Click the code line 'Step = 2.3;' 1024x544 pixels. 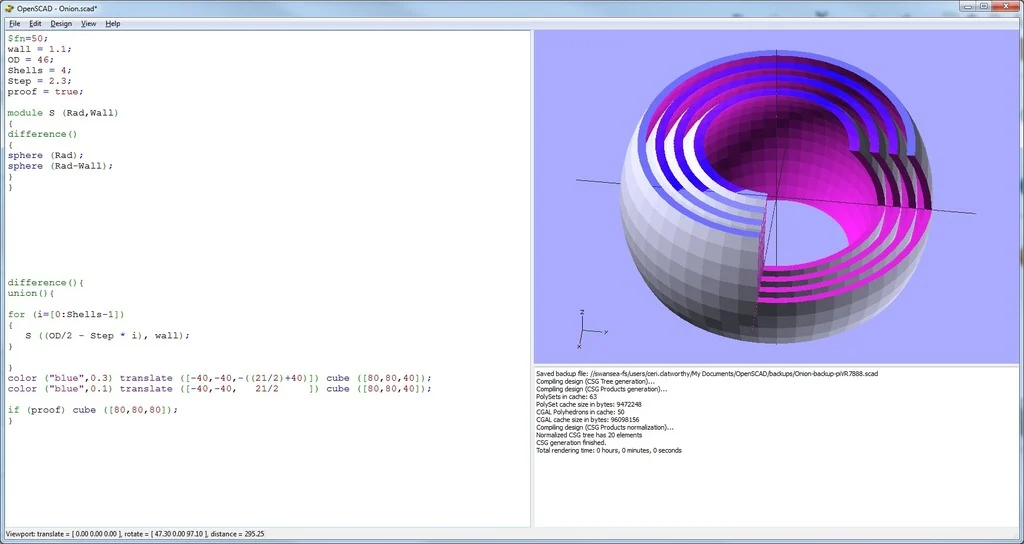click(x=40, y=81)
